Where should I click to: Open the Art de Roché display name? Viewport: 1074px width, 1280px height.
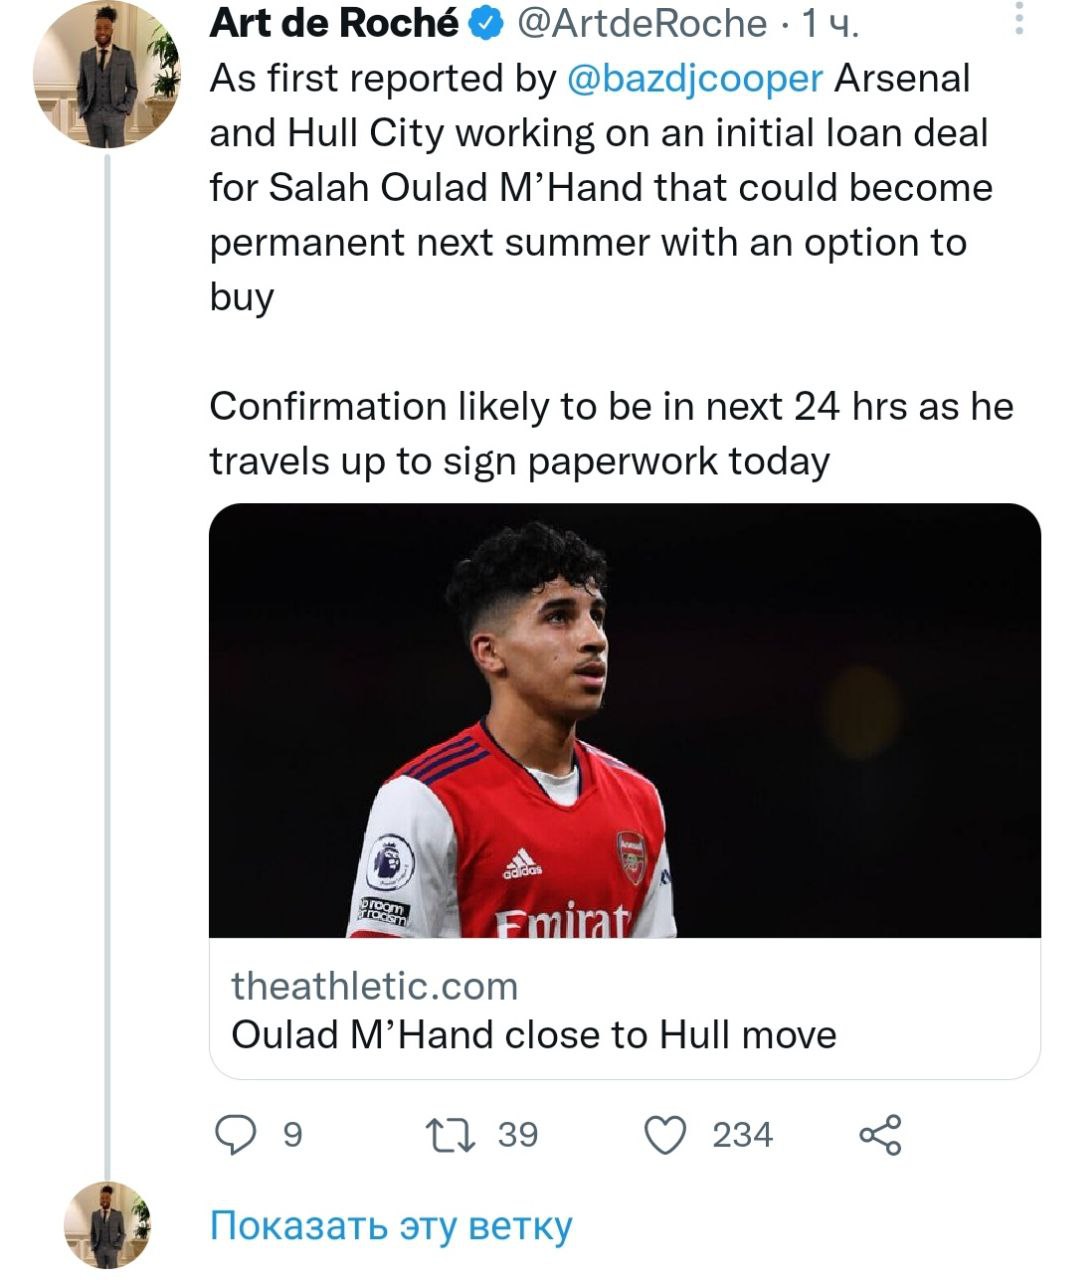click(x=334, y=23)
